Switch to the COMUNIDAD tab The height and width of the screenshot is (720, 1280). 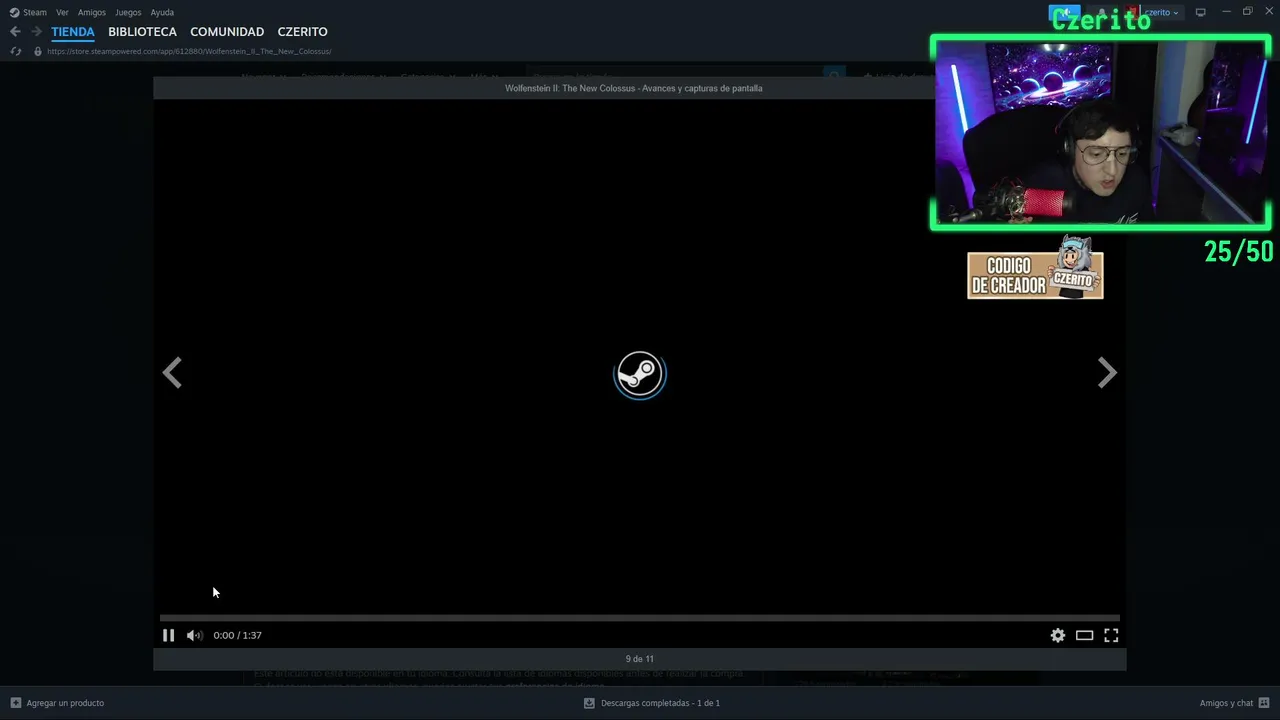click(227, 32)
